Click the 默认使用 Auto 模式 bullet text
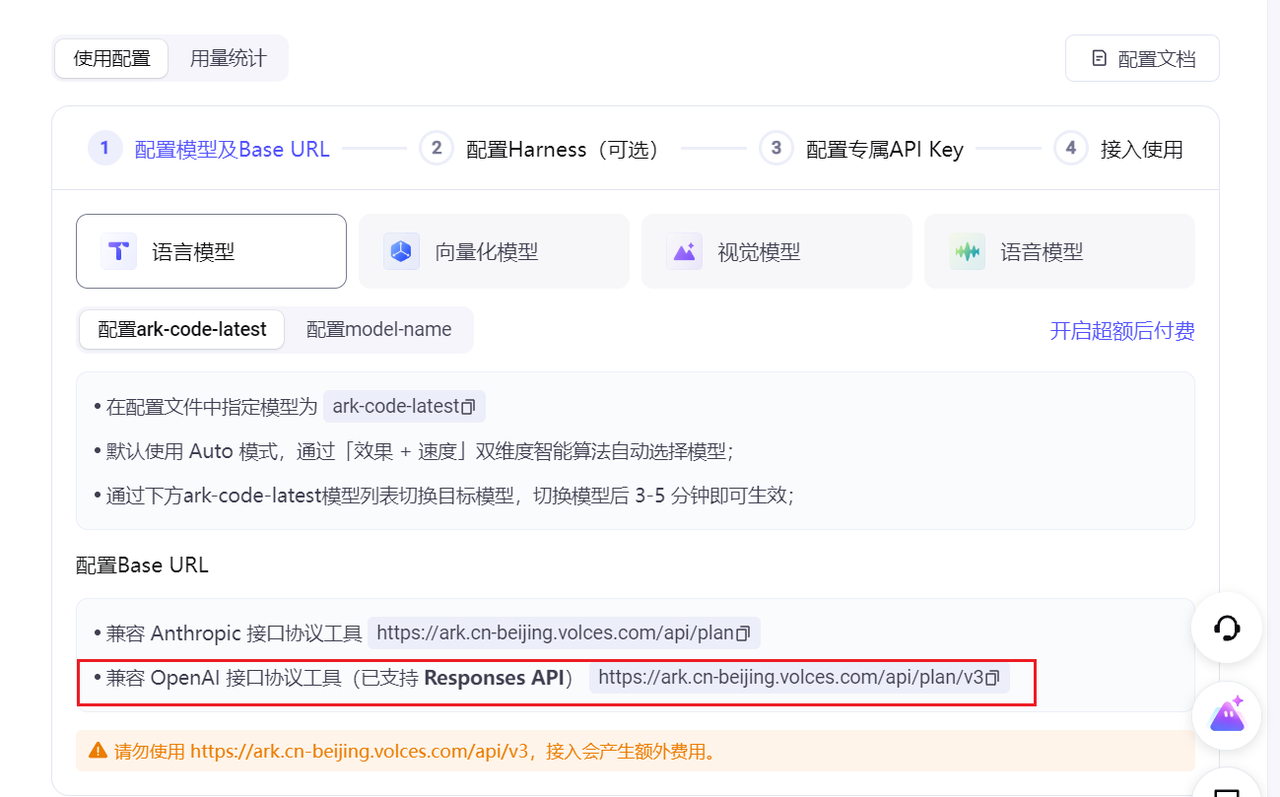 (x=420, y=451)
